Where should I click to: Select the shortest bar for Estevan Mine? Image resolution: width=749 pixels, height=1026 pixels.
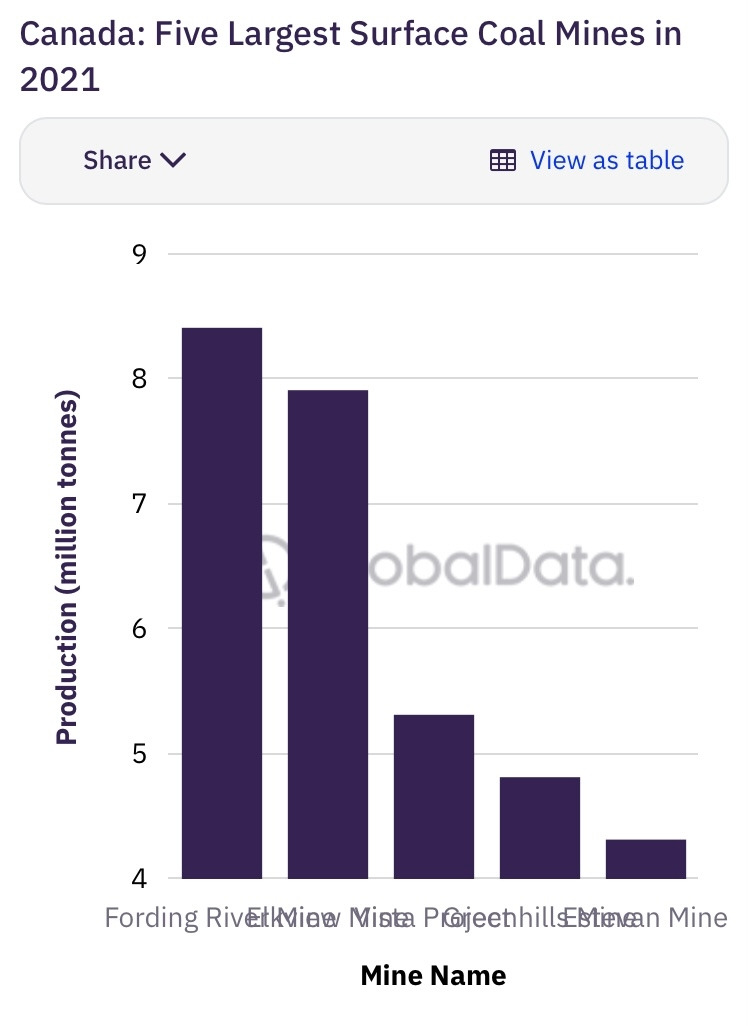646,858
